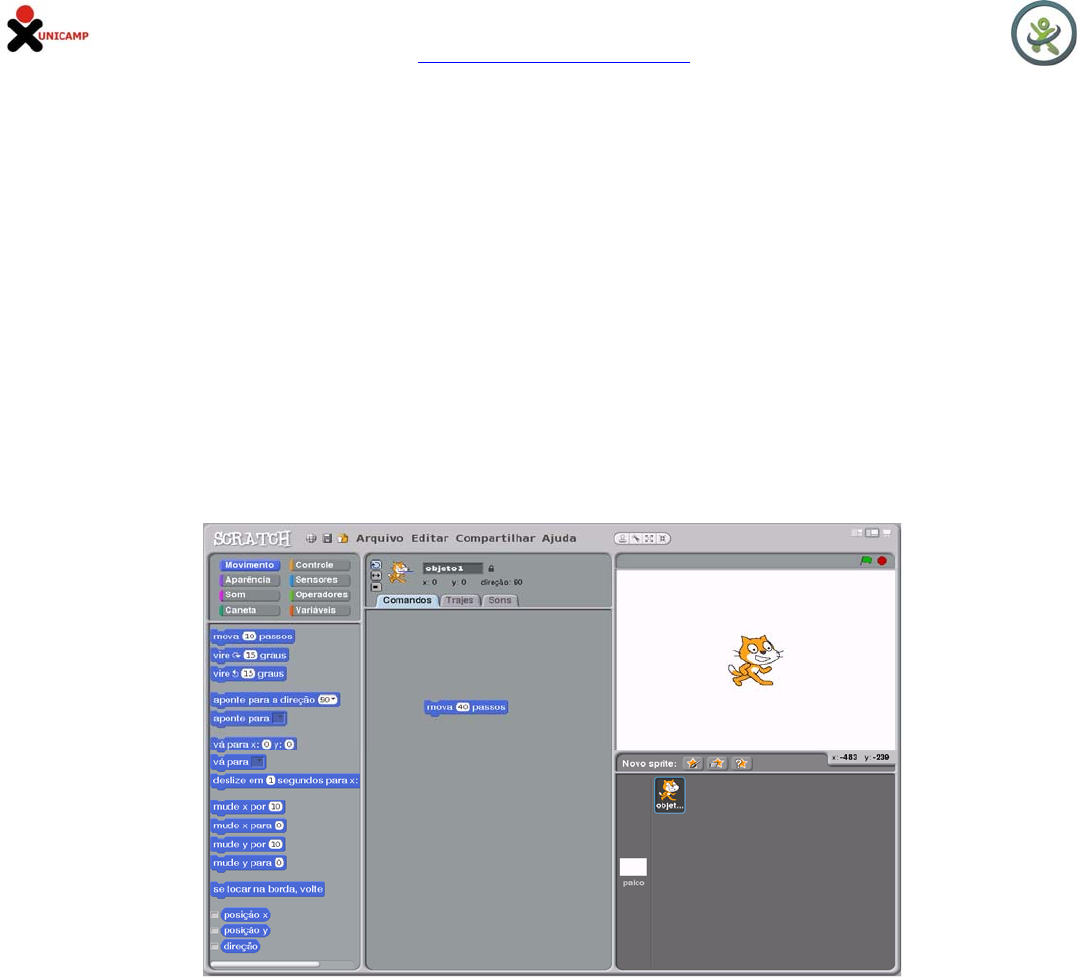
Task: Start presentation mode
Action: [x=887, y=533]
